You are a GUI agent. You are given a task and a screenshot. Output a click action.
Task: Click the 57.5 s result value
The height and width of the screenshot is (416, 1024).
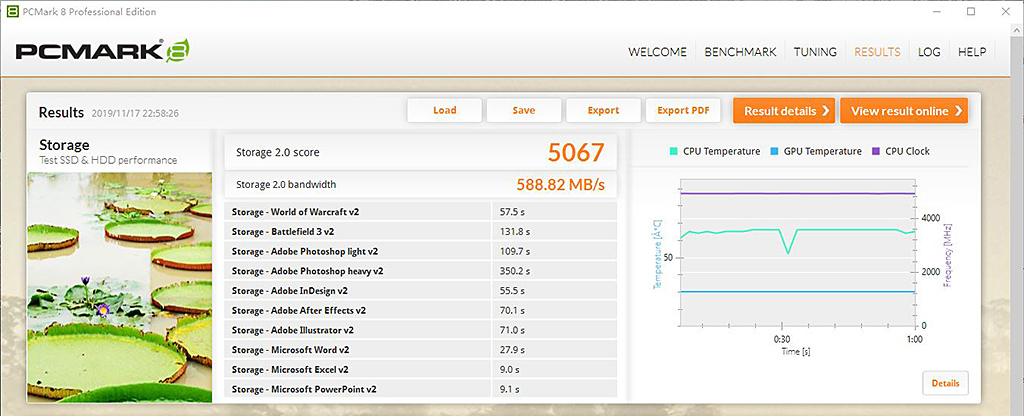pos(512,212)
